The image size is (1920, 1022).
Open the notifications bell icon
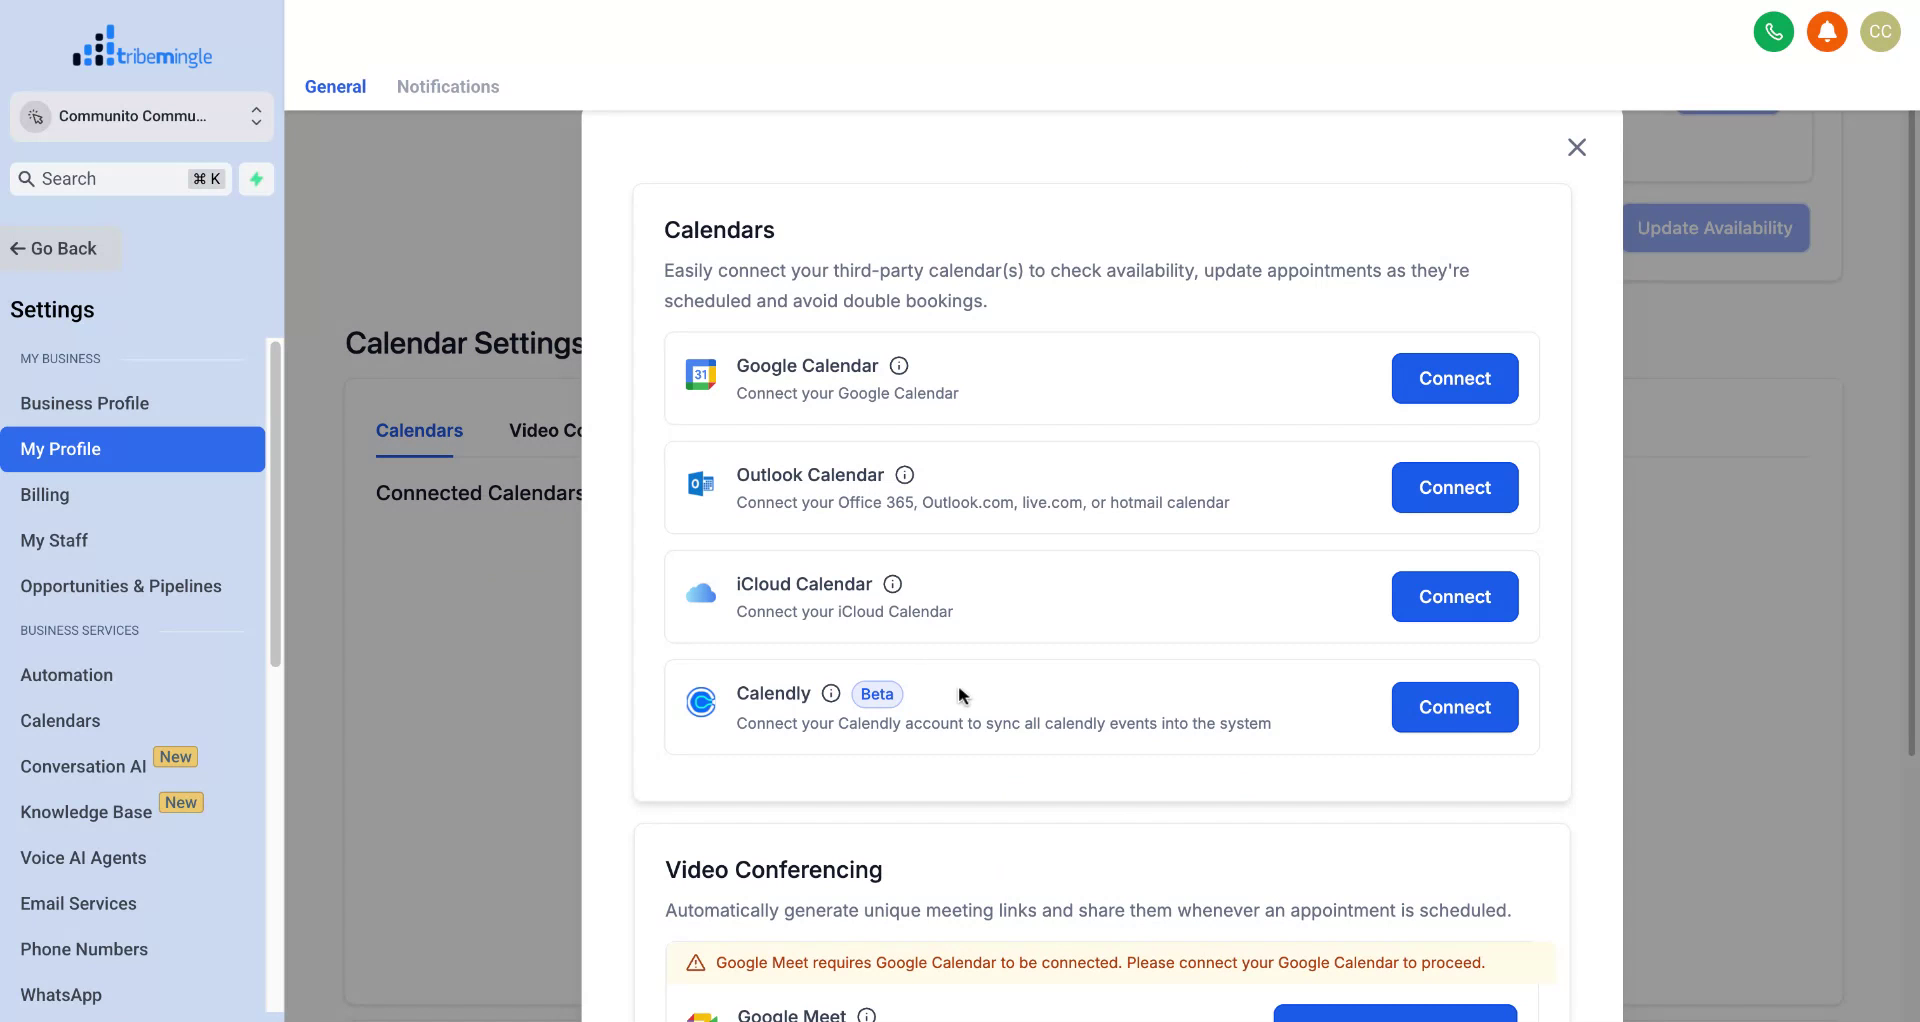click(1827, 31)
